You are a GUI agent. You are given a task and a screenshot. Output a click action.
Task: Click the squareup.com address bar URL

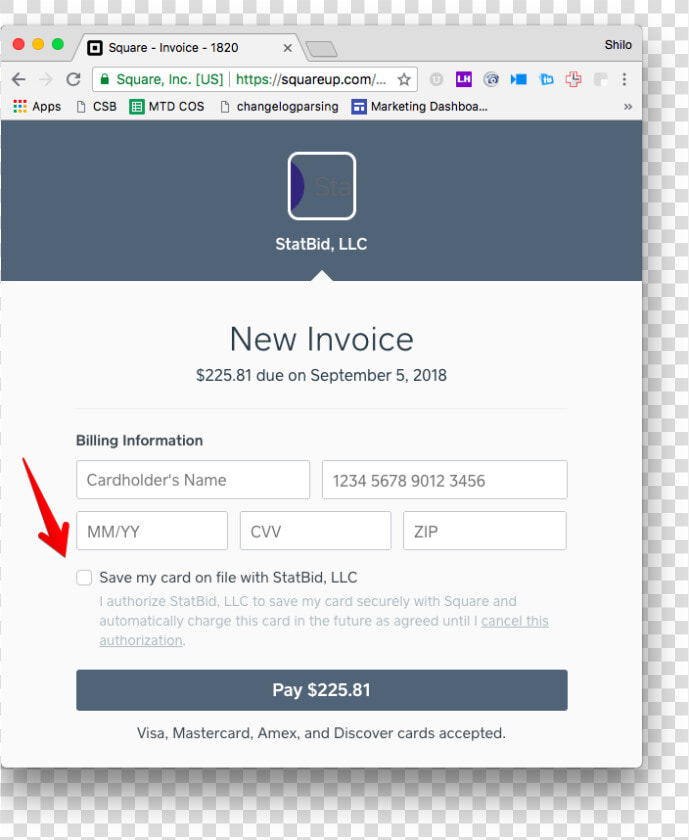[x=311, y=80]
